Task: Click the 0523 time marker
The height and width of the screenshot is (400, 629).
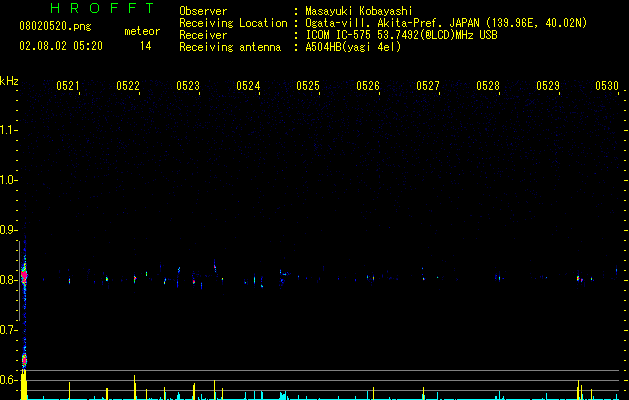Action: [188, 86]
